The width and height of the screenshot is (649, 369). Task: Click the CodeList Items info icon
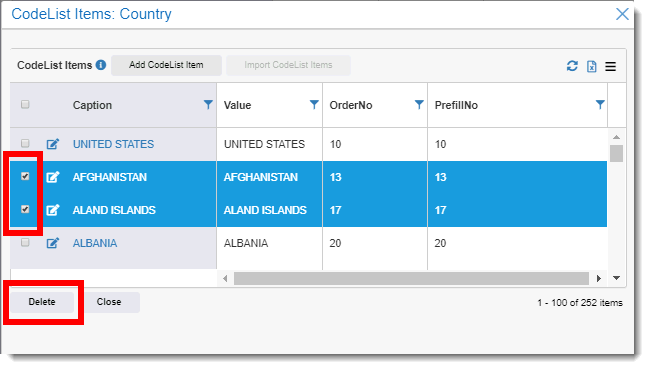(101, 65)
